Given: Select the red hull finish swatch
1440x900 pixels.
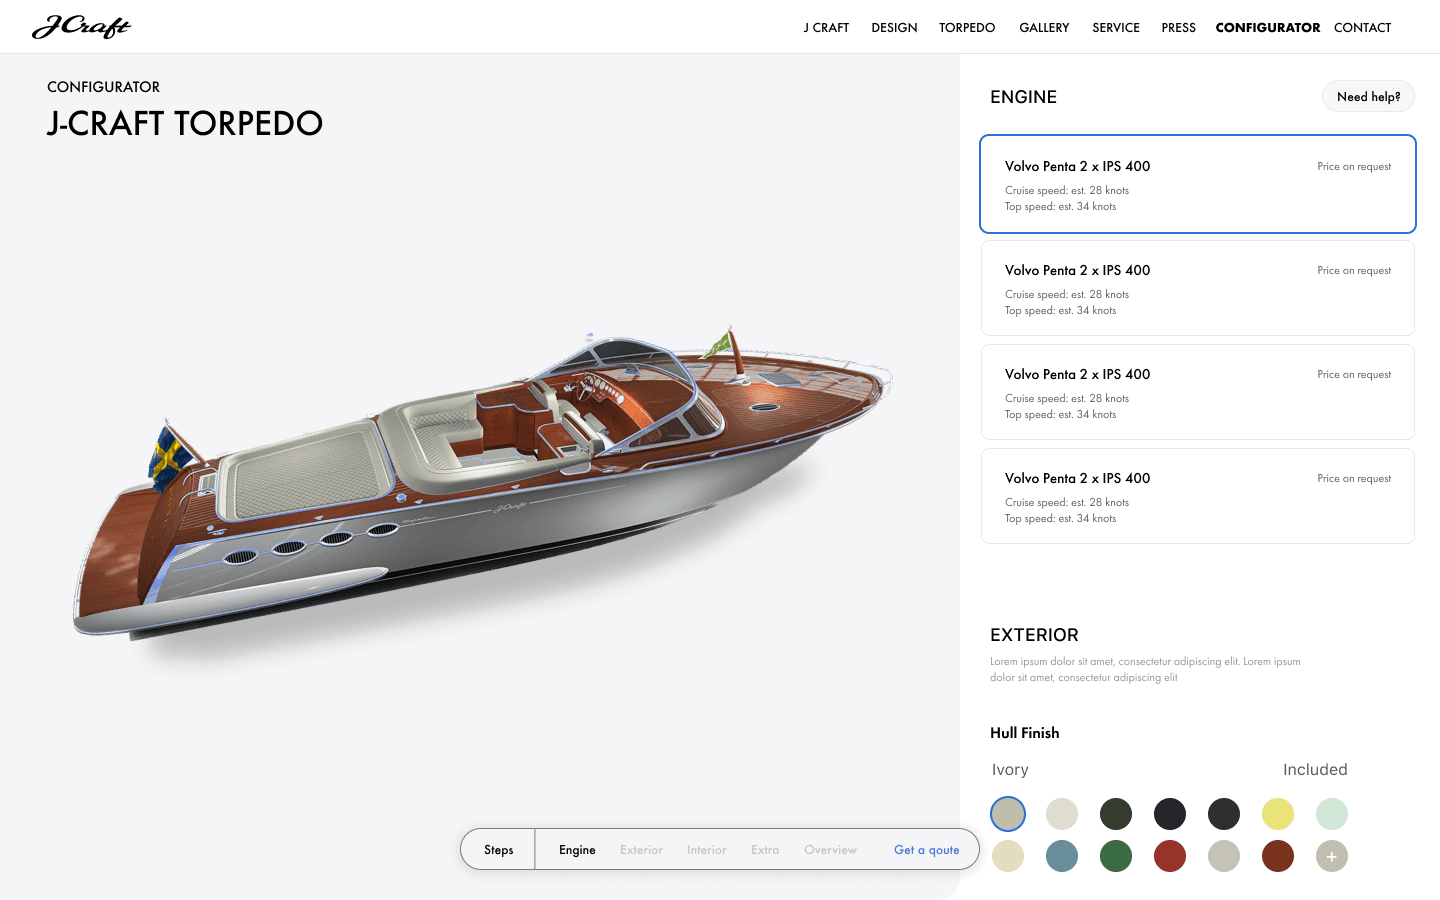Looking at the screenshot, I should pos(1169,856).
